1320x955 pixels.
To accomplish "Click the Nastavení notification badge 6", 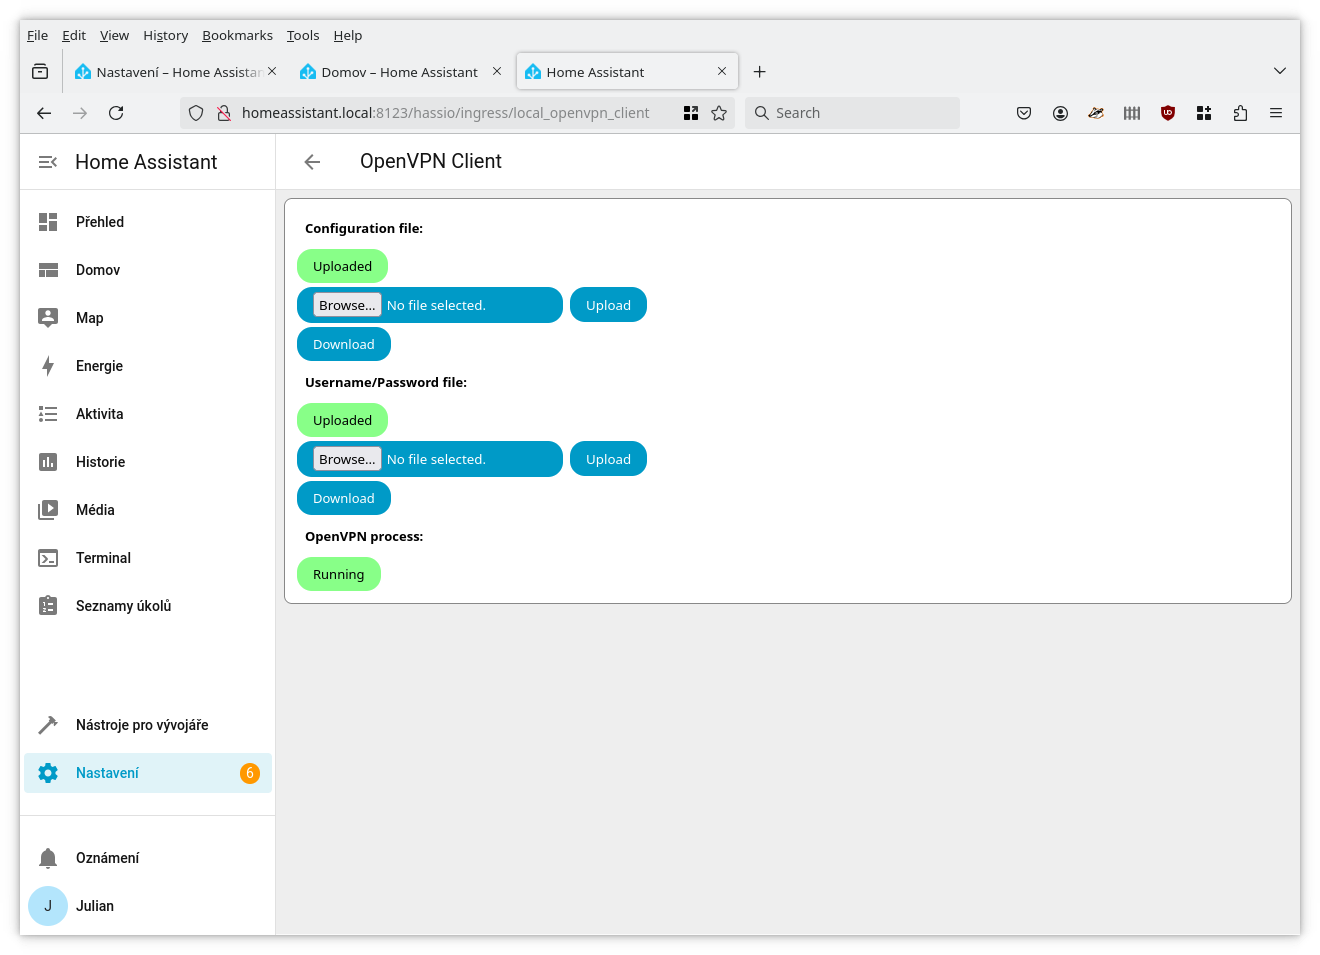I will pos(250,773).
